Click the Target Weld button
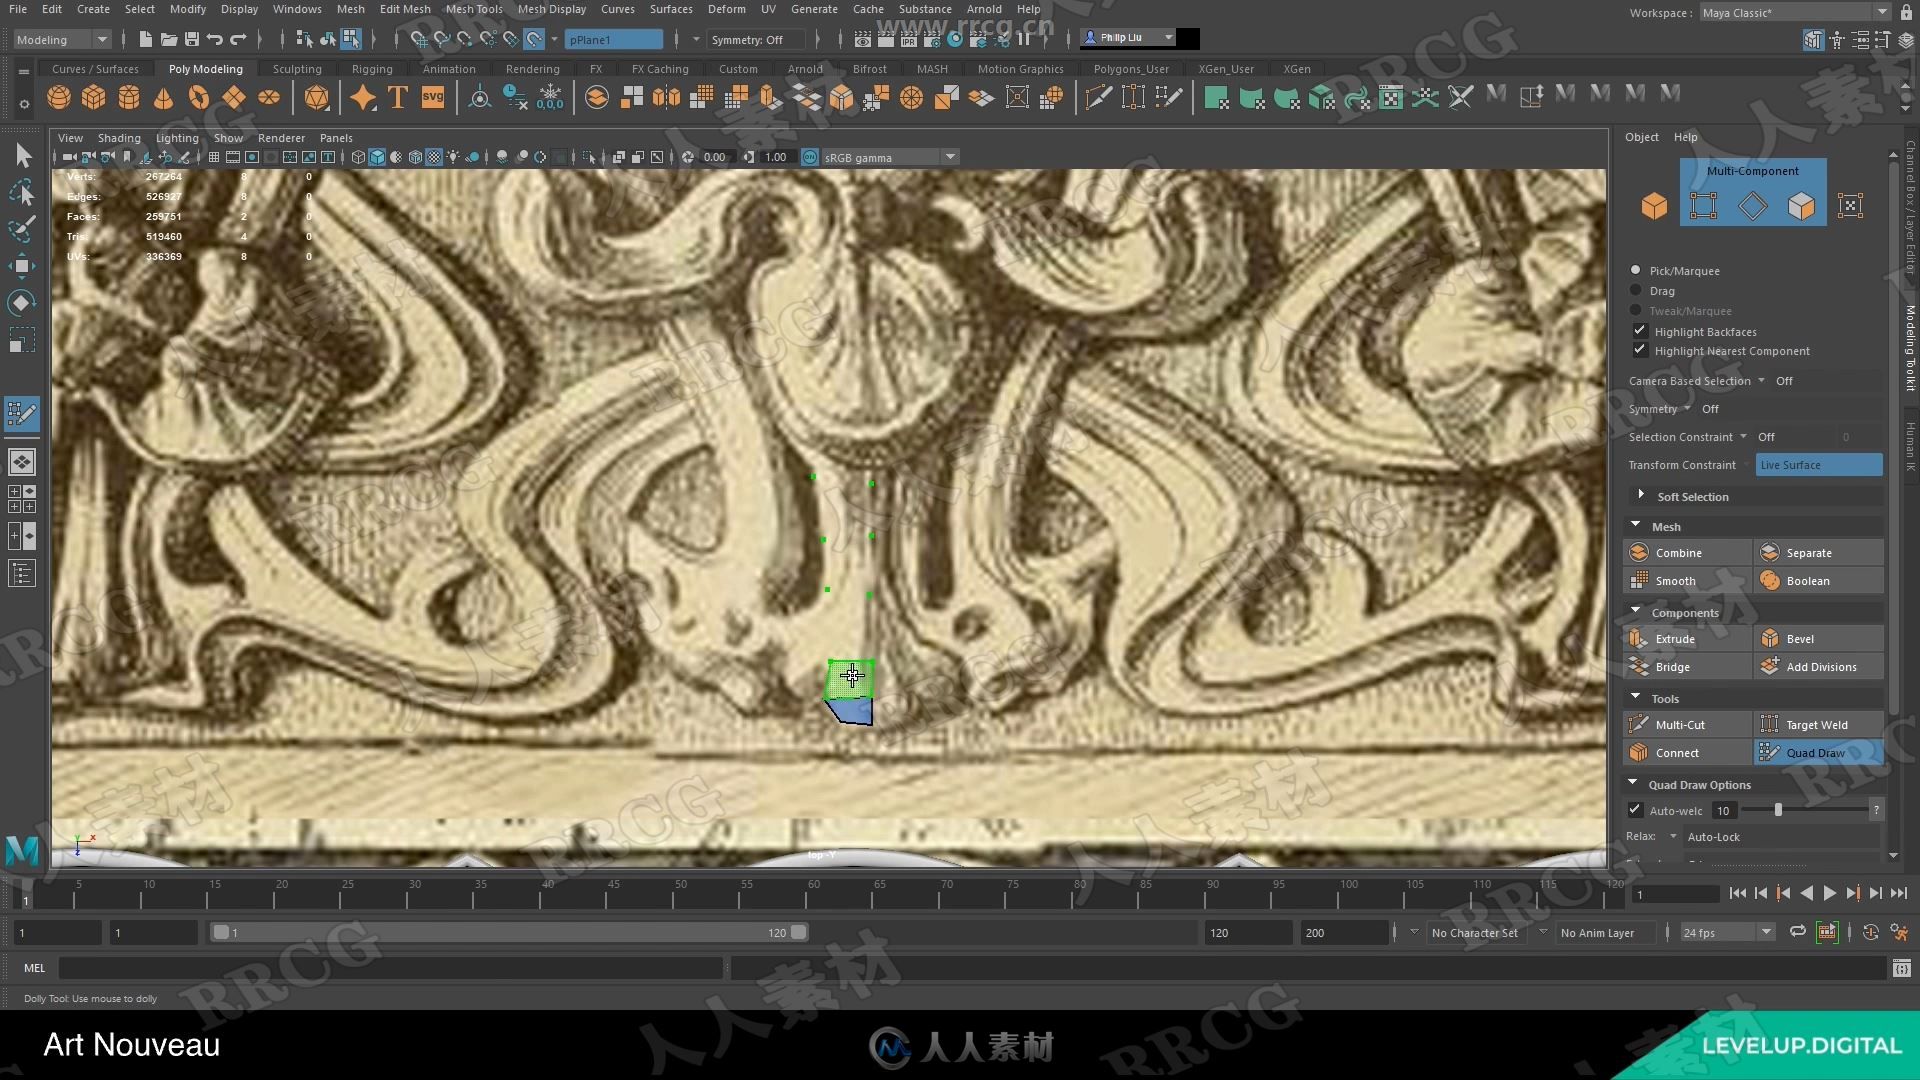The height and width of the screenshot is (1080, 1920). point(1818,724)
